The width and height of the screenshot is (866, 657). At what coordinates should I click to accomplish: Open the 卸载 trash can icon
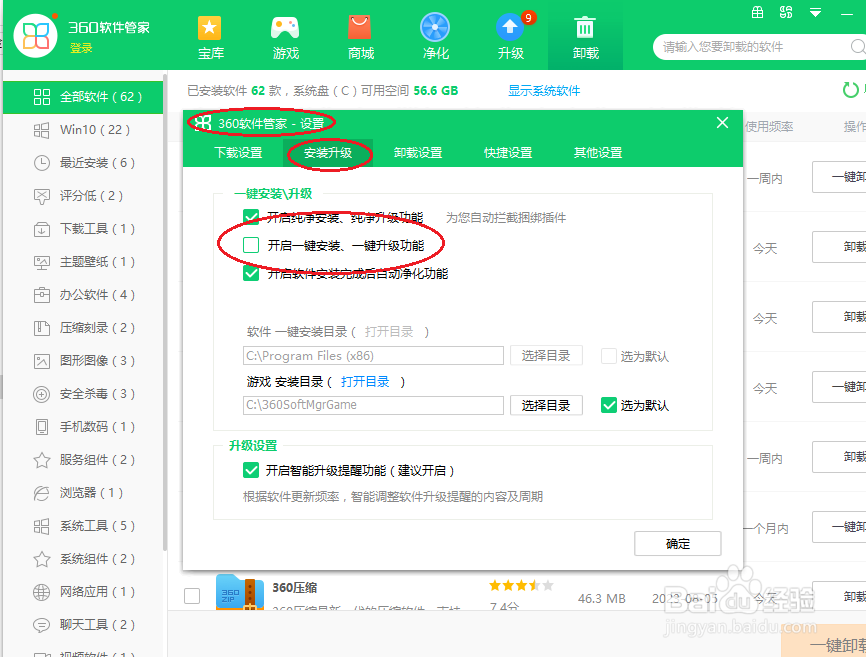585,28
